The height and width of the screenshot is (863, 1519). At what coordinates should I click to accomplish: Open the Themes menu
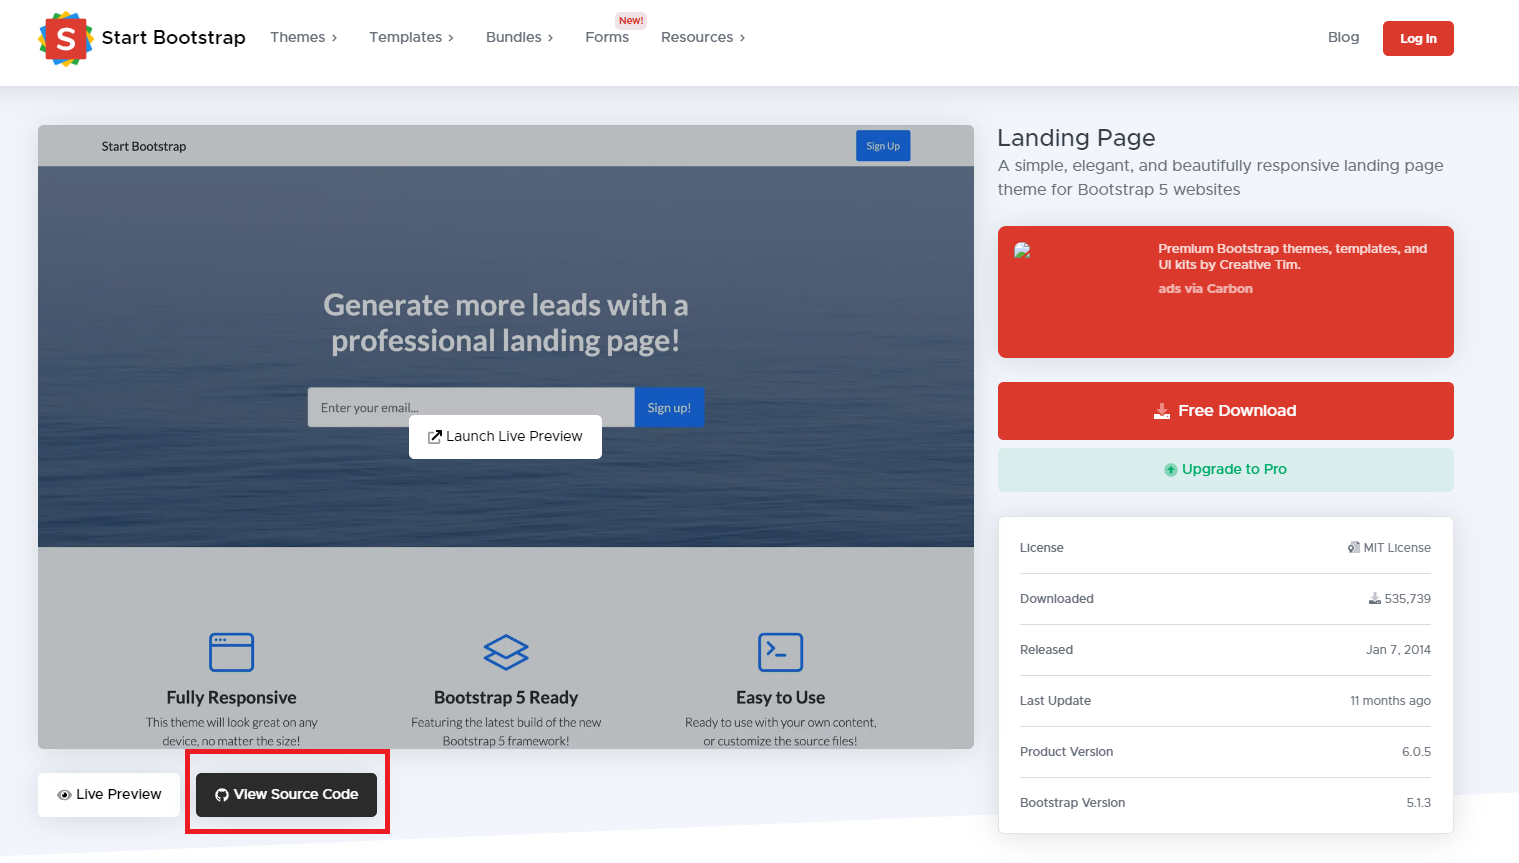coord(303,37)
